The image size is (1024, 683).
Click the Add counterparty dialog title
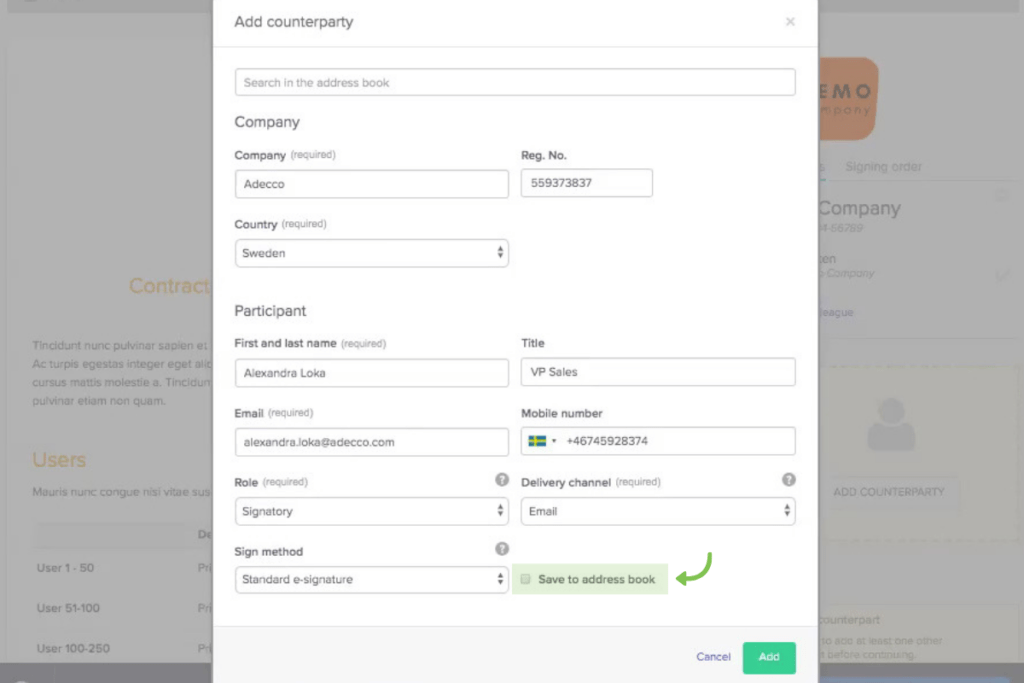293,22
